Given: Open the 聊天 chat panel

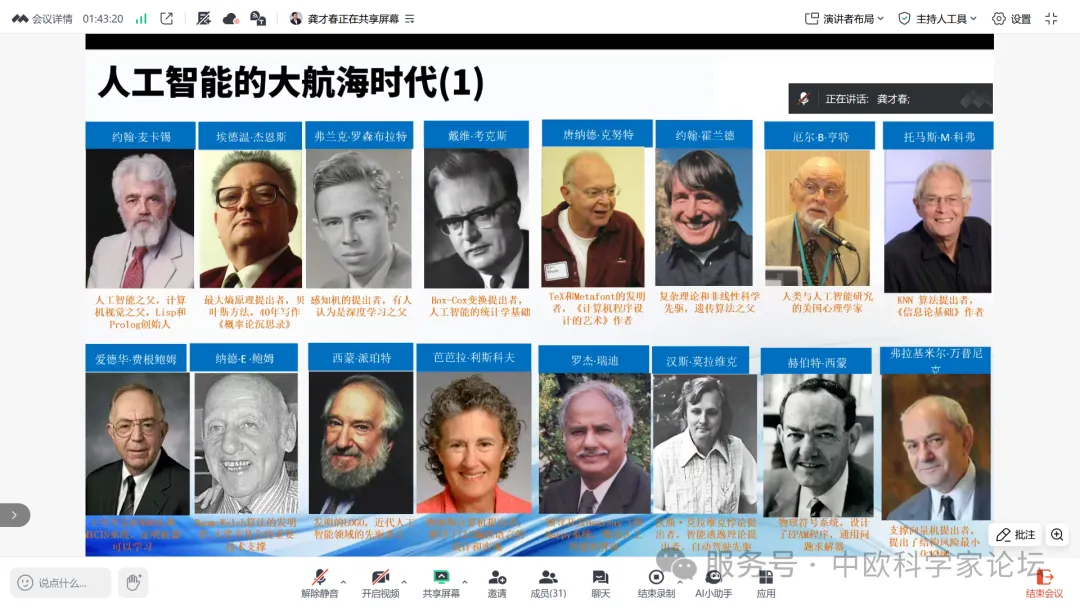Looking at the screenshot, I should tap(600, 583).
